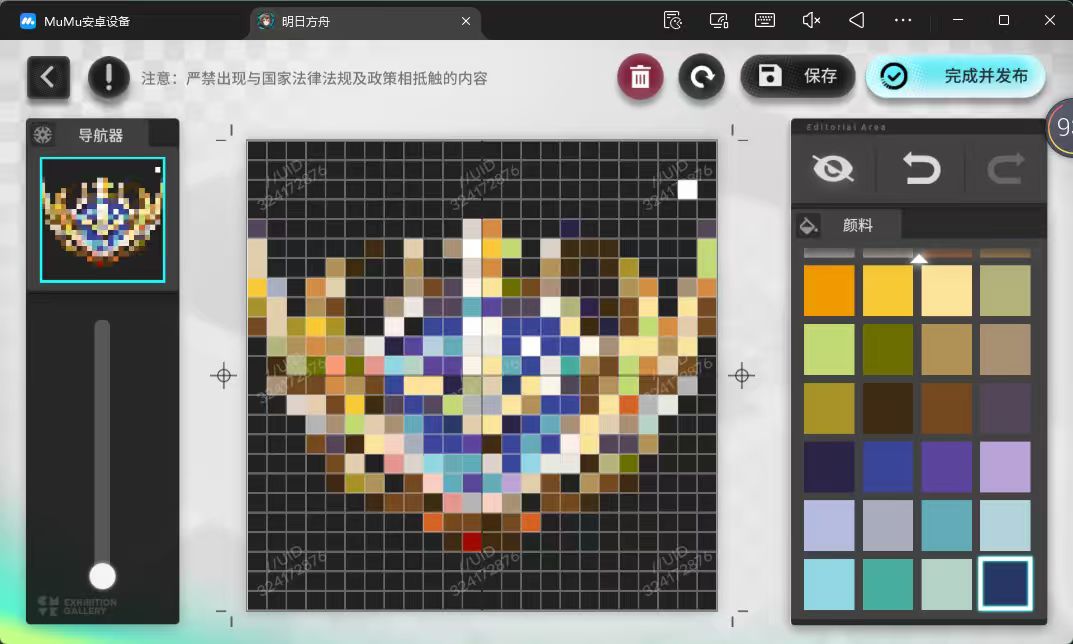Select the paint bucket icon beside 颜料
The image size is (1073, 644).
pos(808,225)
